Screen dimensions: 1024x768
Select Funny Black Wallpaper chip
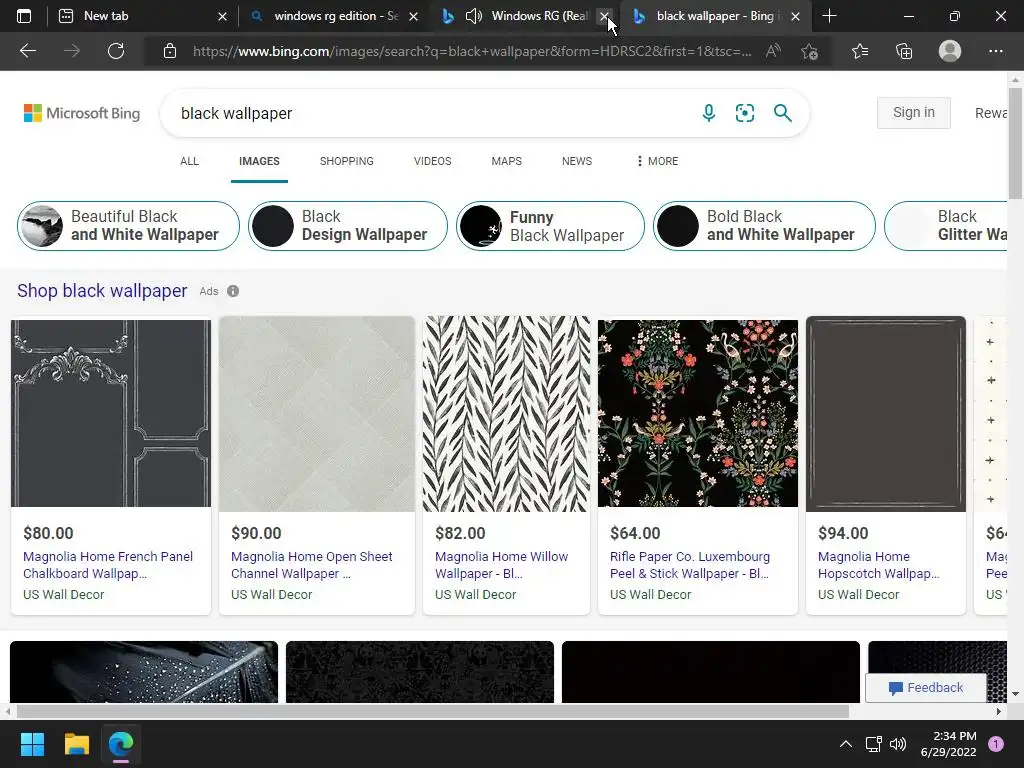pyautogui.click(x=550, y=226)
